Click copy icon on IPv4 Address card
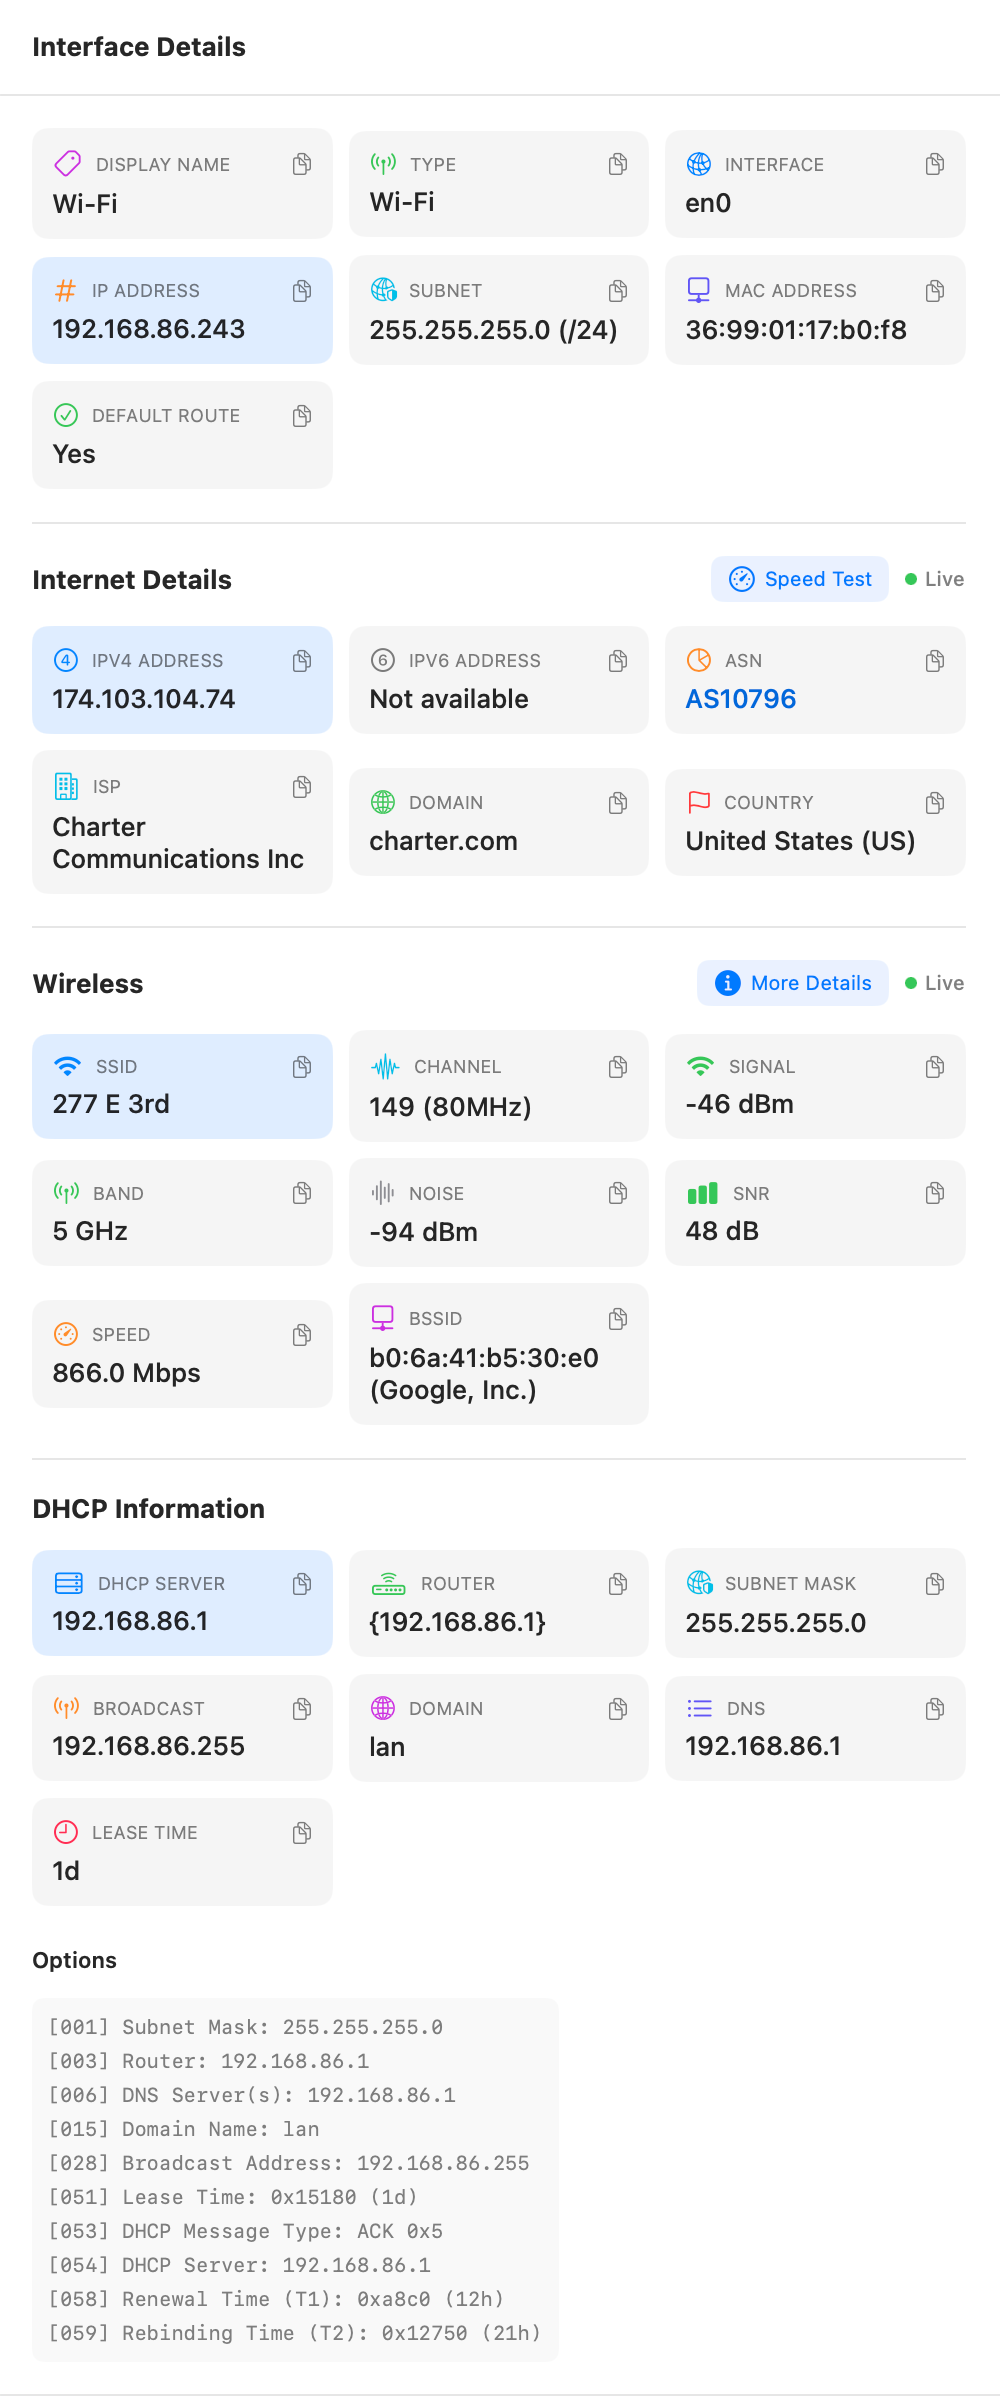1000x2398 pixels. click(x=301, y=661)
